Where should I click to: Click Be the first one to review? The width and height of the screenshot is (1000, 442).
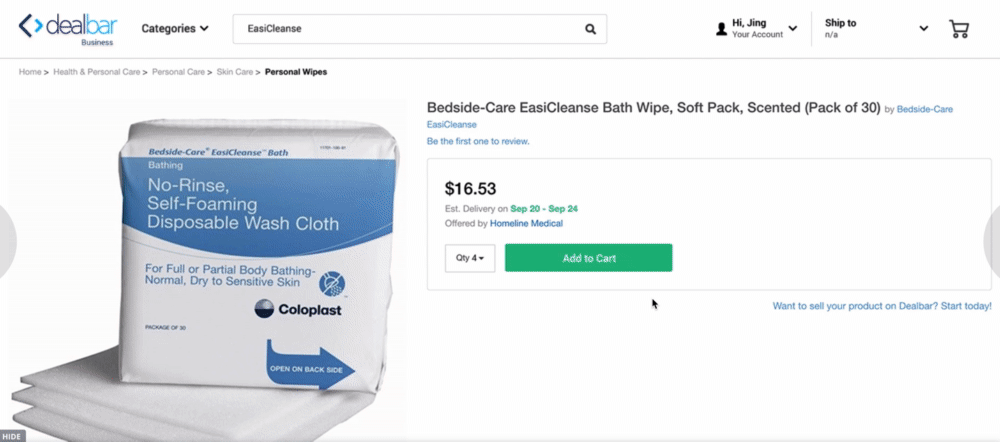tap(478, 141)
